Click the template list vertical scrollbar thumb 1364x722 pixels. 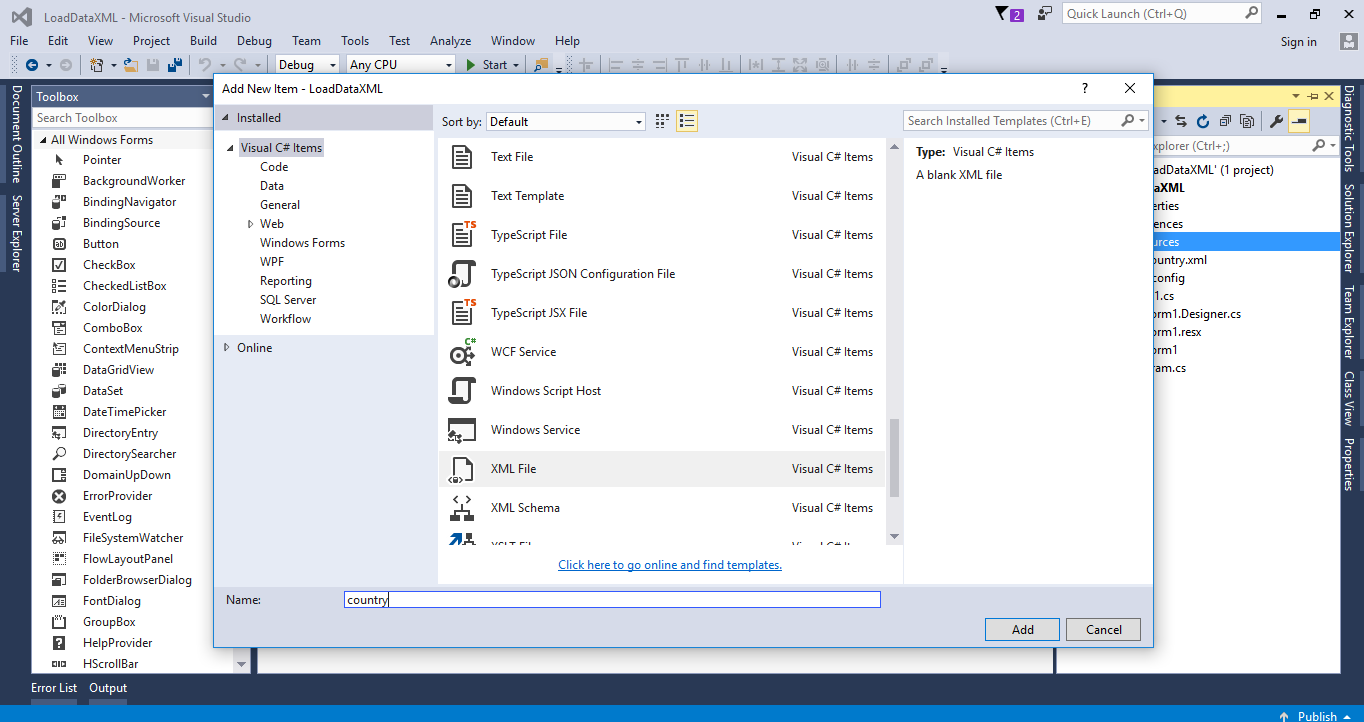[x=894, y=458]
